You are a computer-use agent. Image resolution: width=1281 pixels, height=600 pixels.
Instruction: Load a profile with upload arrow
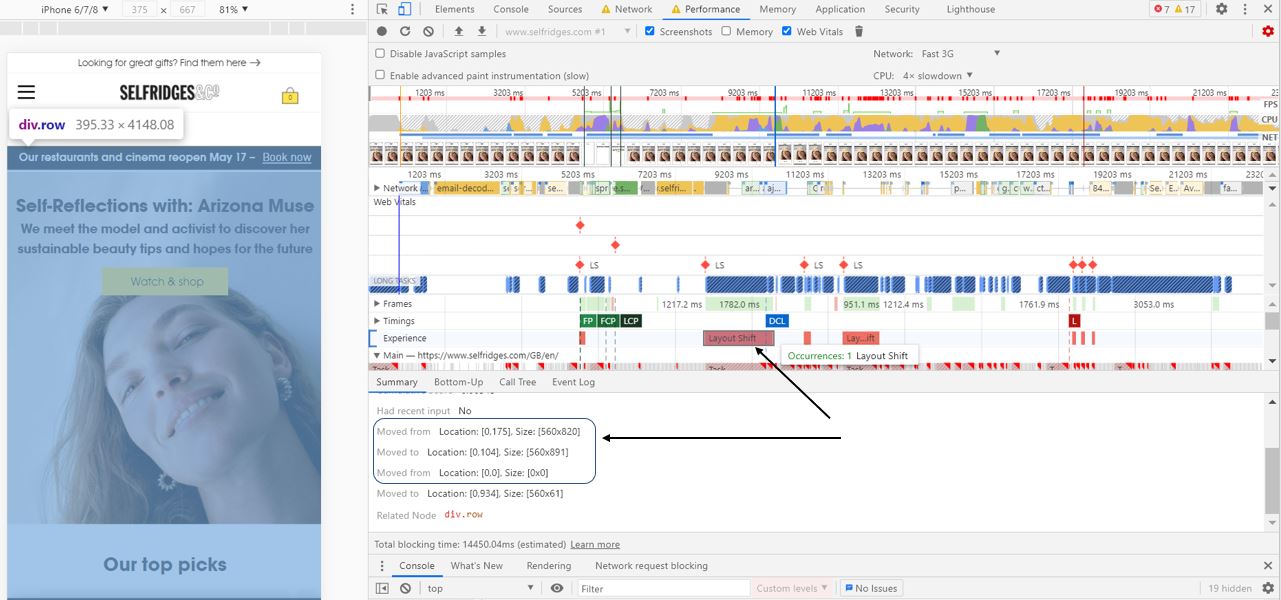(x=459, y=31)
